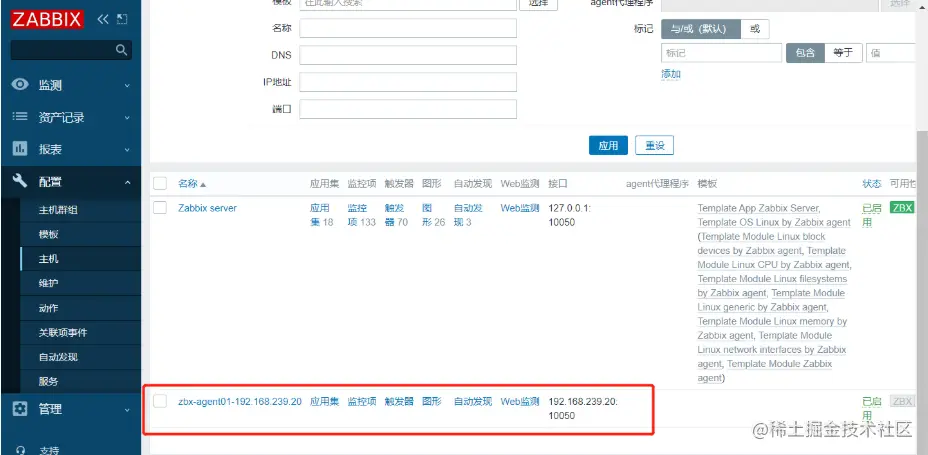928x455 pixels.
Task: Focus the 标记 tag name input
Action: [721, 53]
